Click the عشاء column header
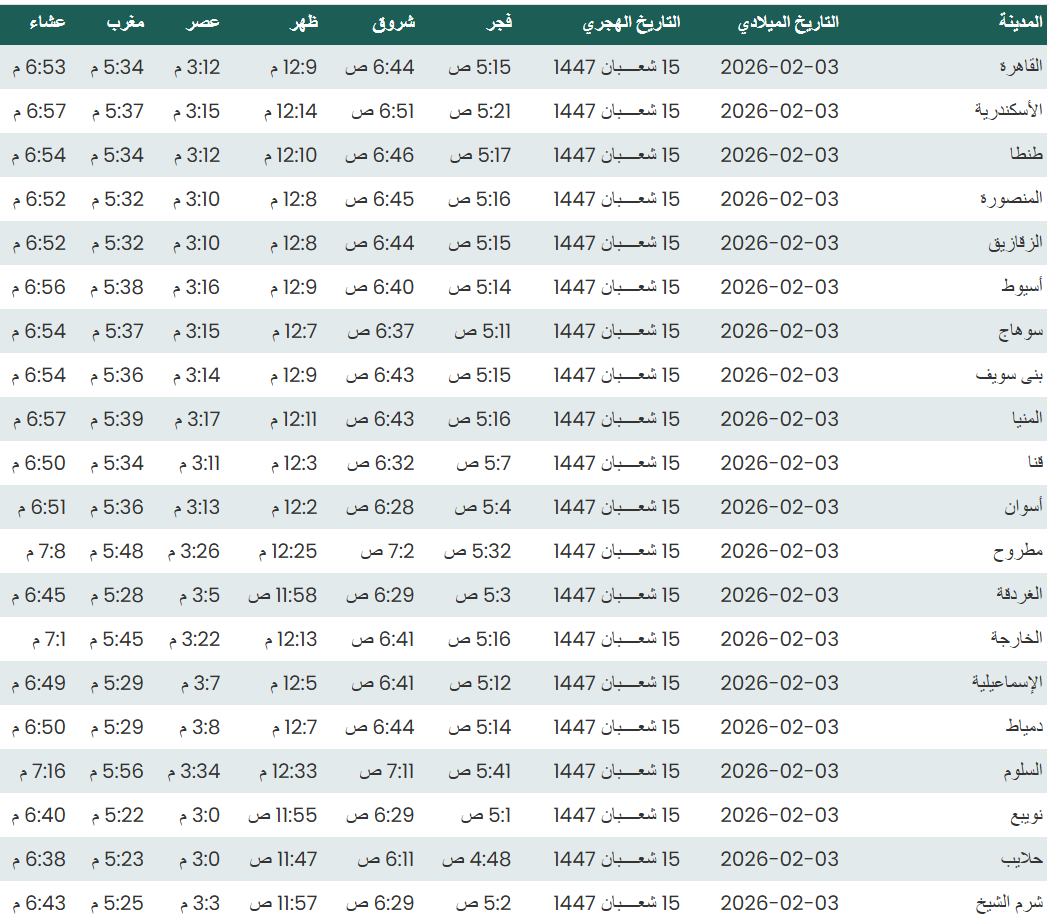Viewport: 1049px width, 924px height. pos(47,22)
